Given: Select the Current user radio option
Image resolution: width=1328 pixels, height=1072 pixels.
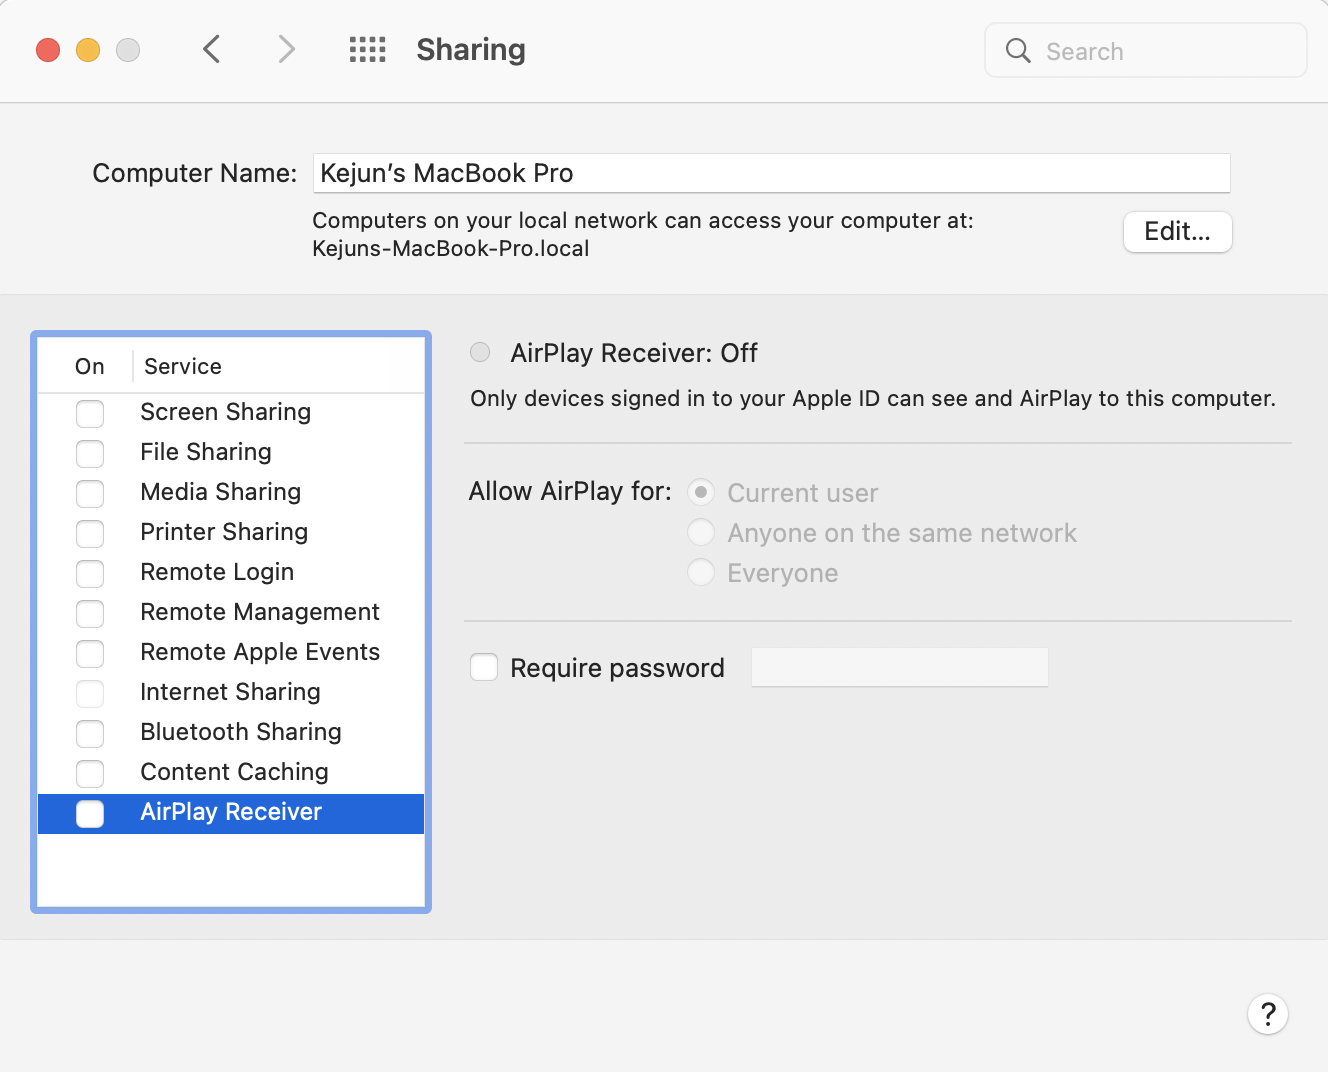Looking at the screenshot, I should coord(701,492).
